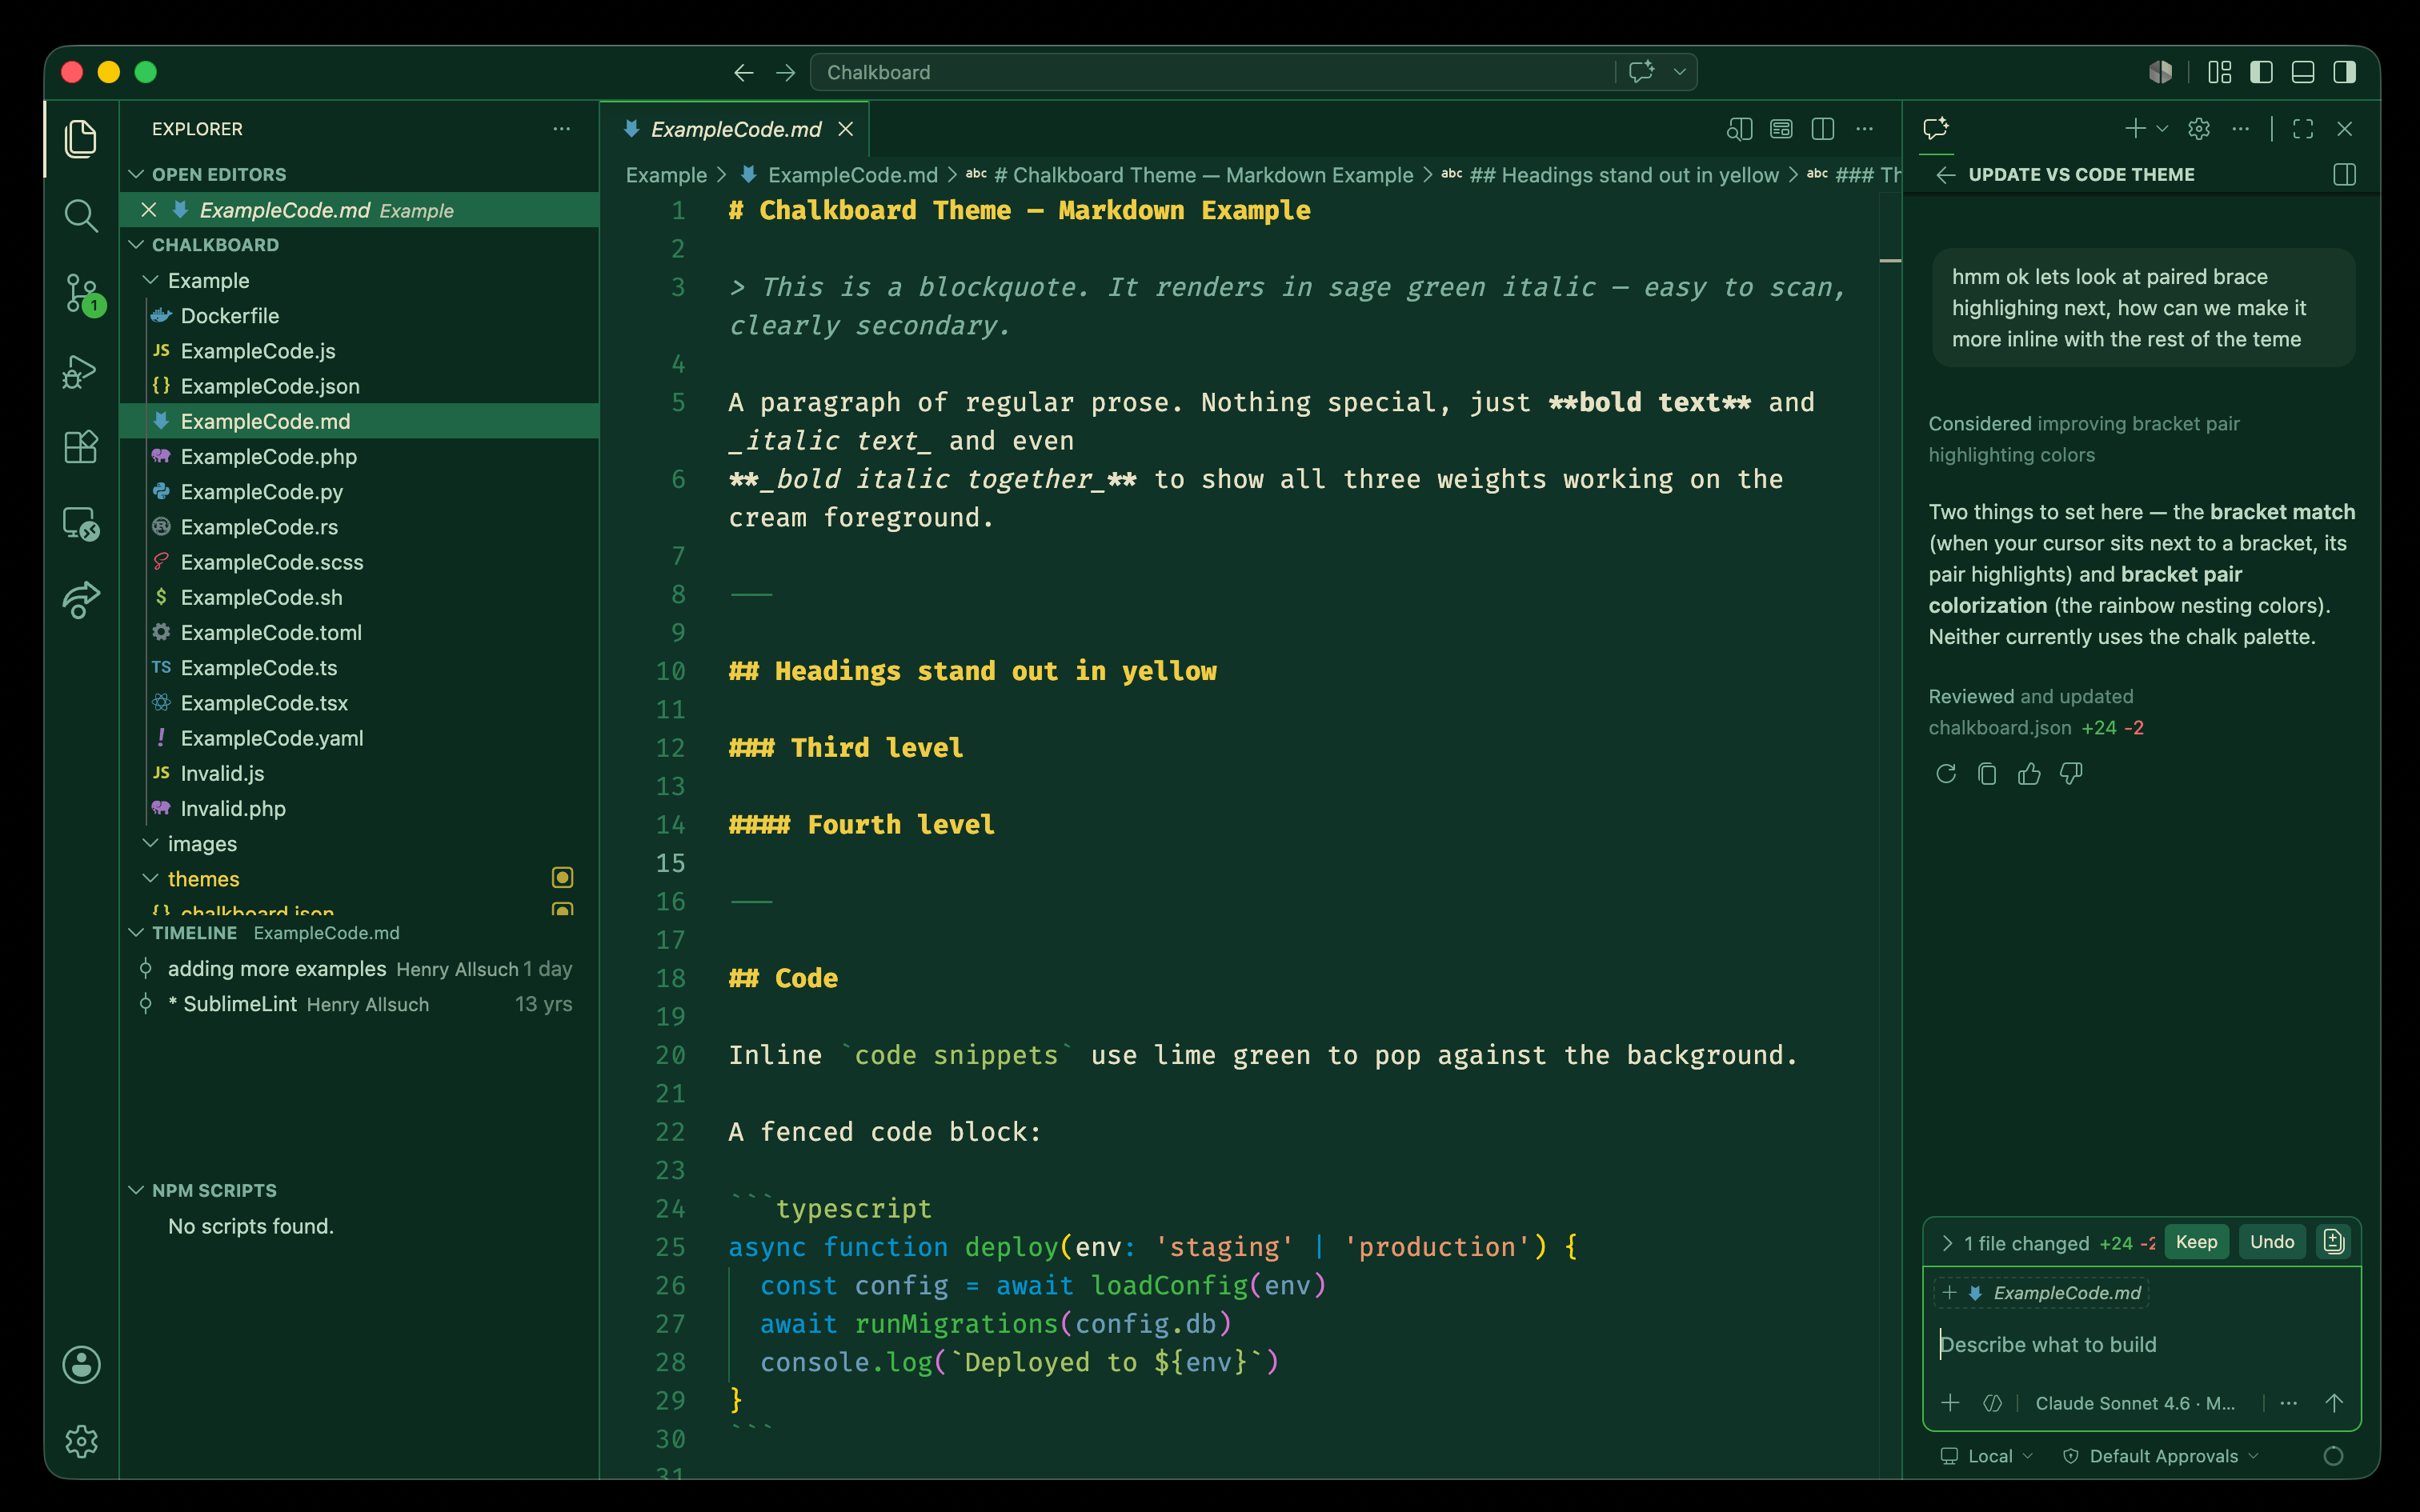
Task: Open dropdown next to title bar chat icon
Action: (x=1680, y=72)
